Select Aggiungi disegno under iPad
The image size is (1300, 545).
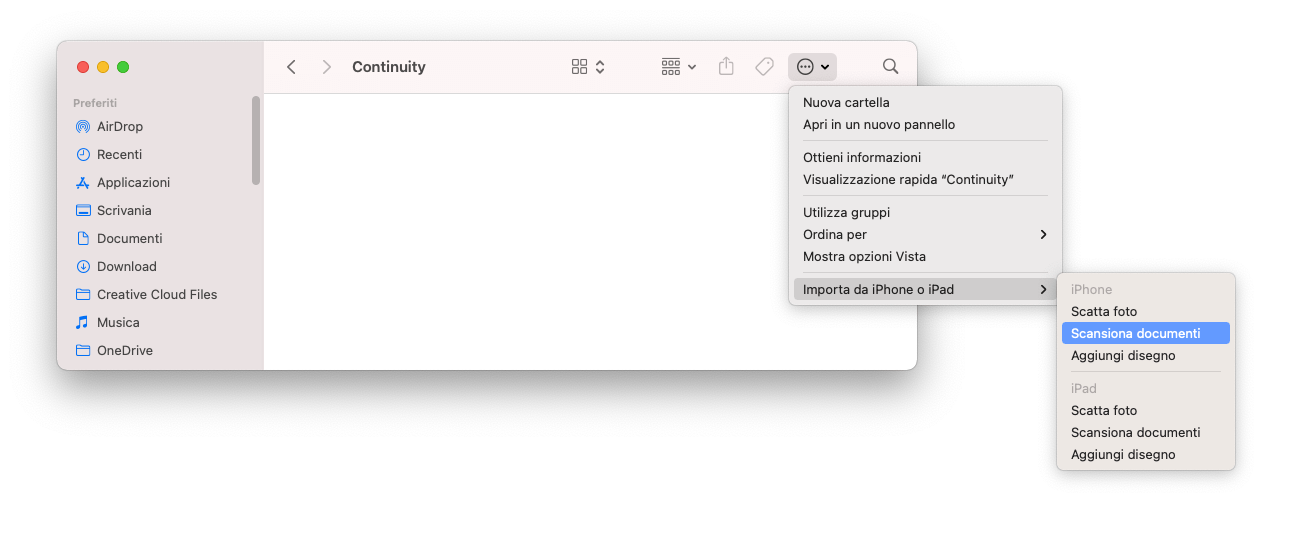(x=1146, y=455)
